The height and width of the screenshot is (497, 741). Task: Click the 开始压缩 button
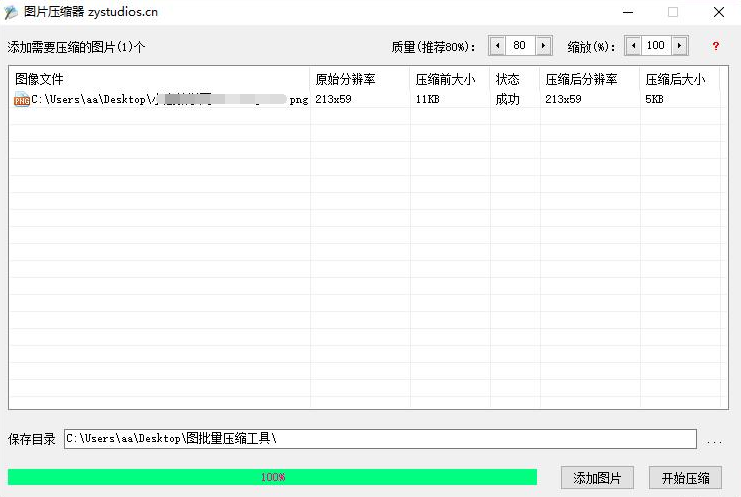tap(685, 478)
